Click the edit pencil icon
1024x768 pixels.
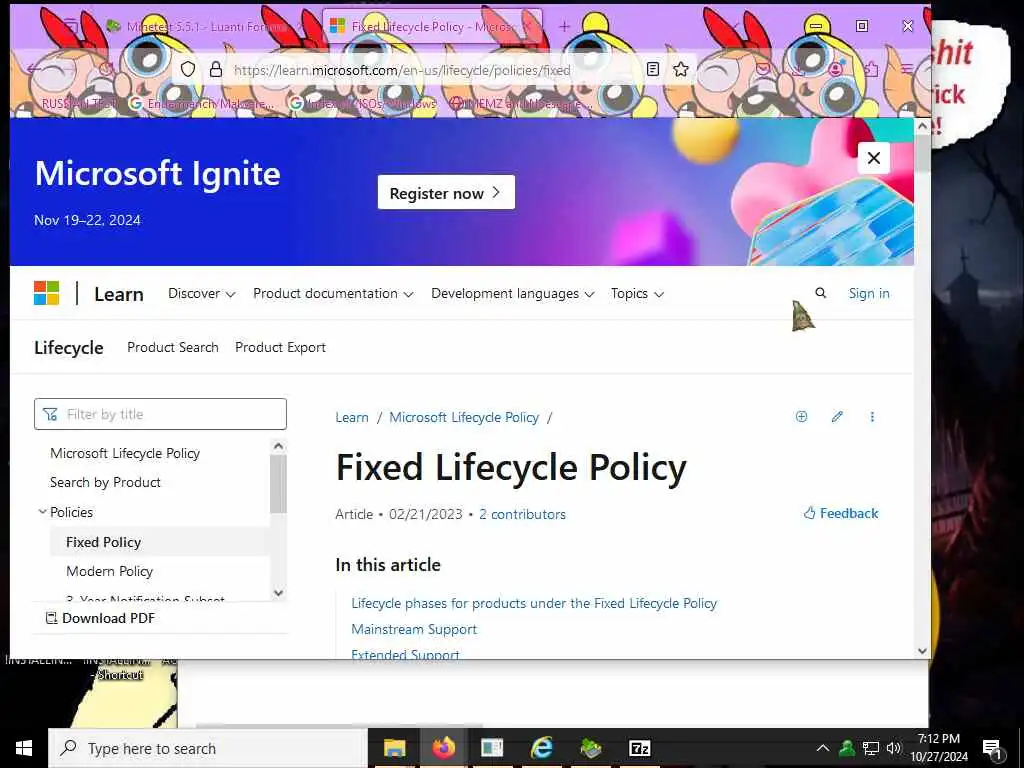(837, 417)
